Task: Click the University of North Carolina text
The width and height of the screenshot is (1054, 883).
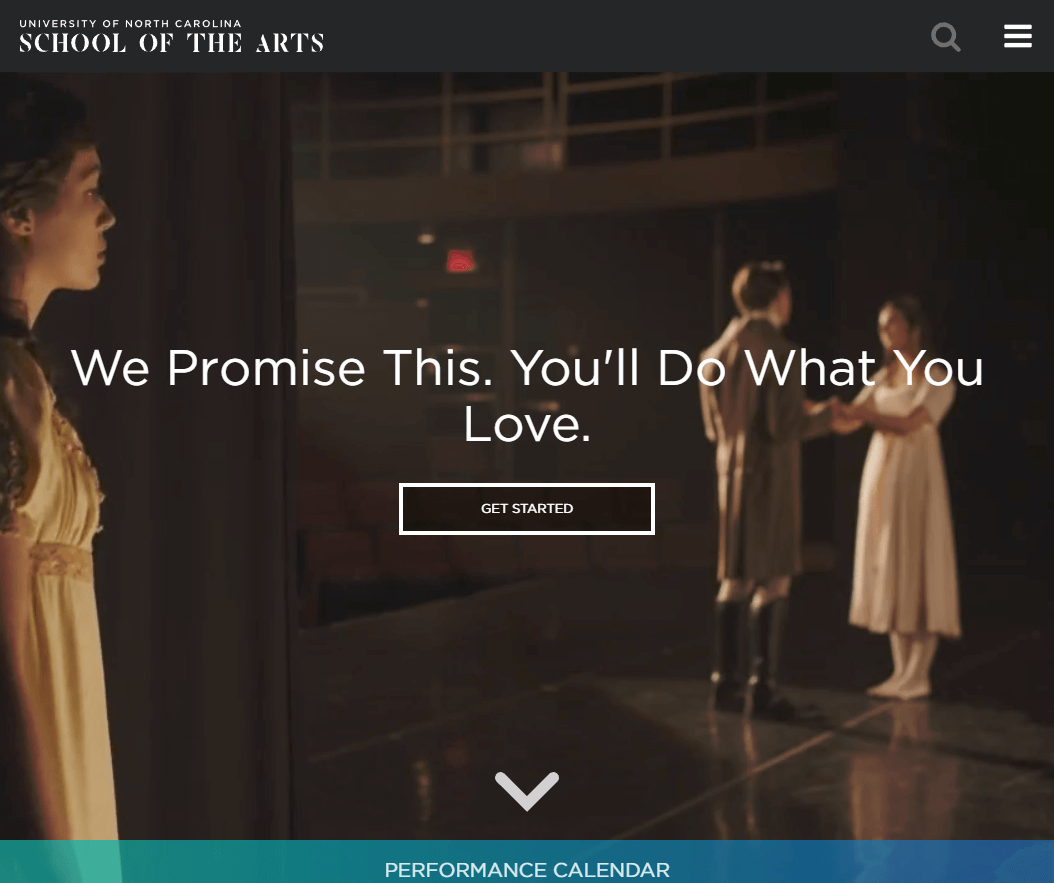Action: [130, 24]
